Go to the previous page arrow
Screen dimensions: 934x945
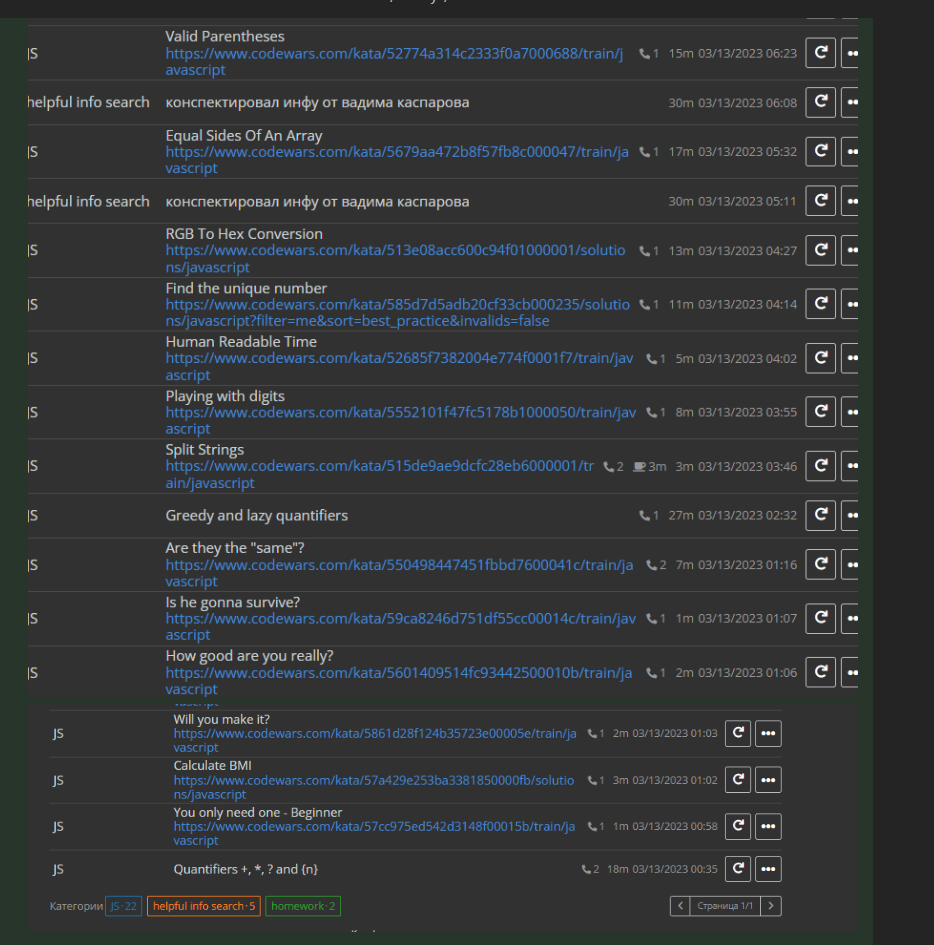680,906
